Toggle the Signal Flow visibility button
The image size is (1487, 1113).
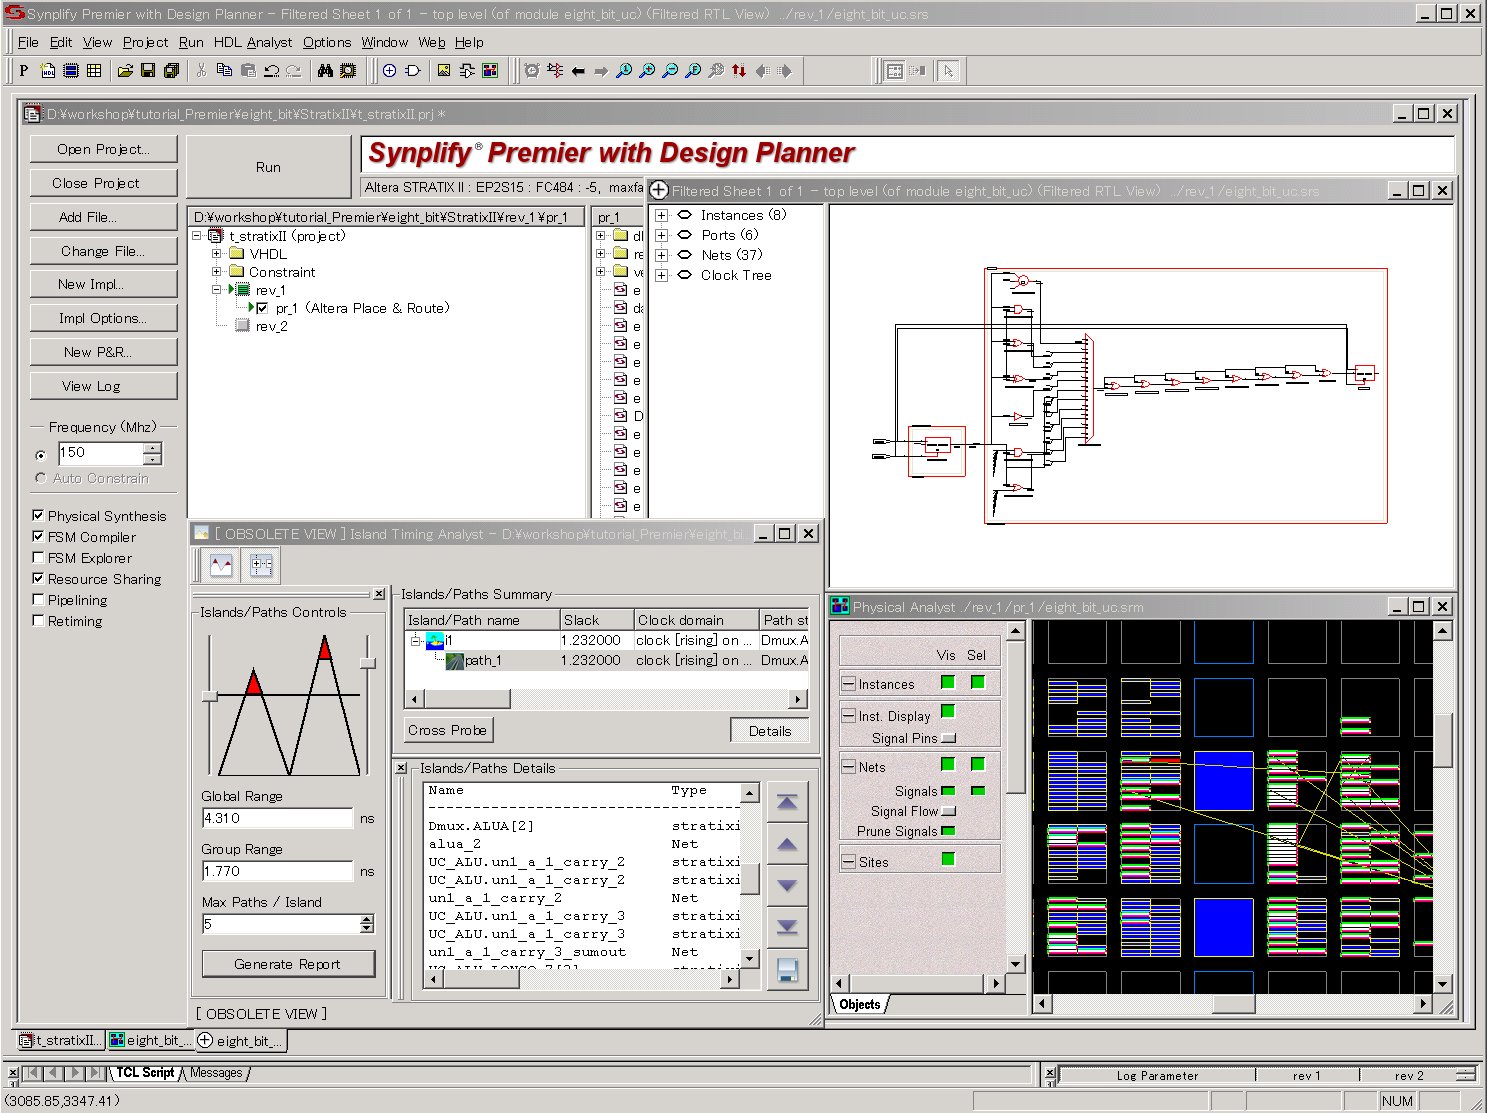pyautogui.click(x=948, y=811)
